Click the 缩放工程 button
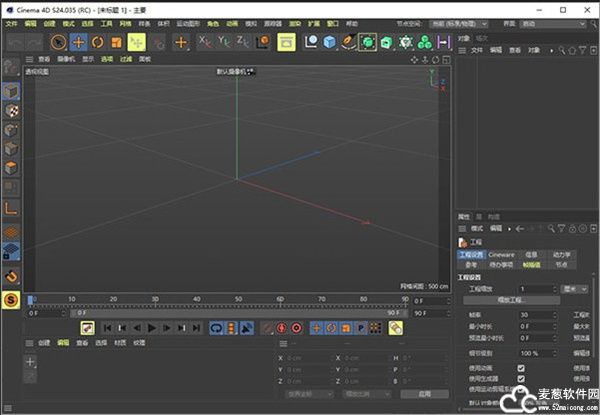 (x=512, y=299)
